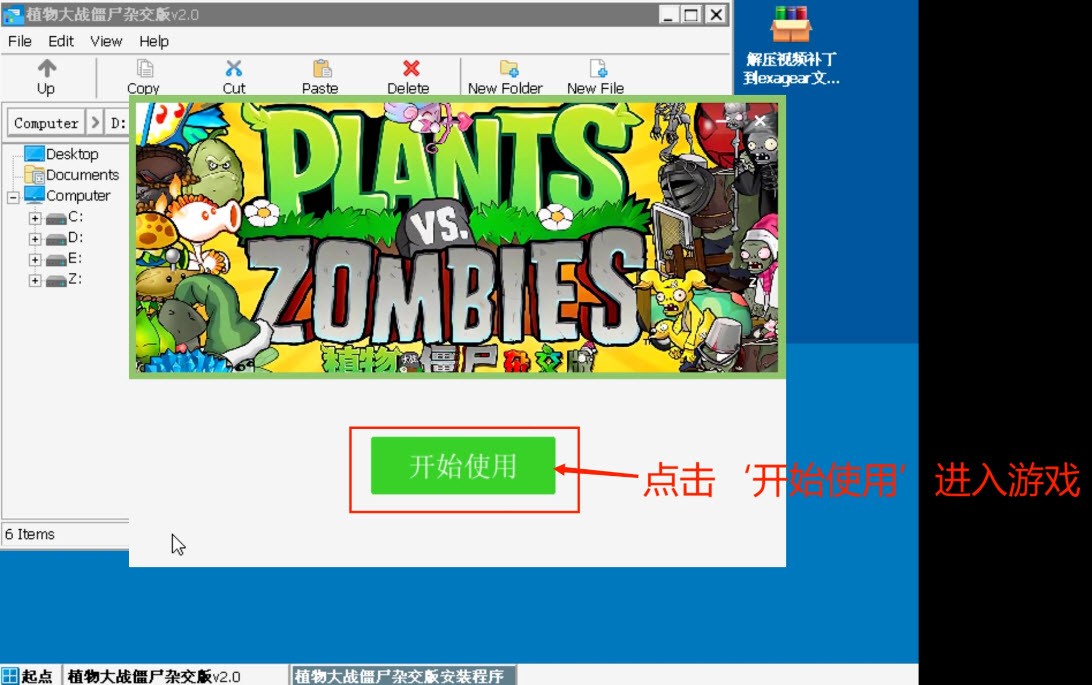
Task: Expand the C: drive node
Action: pos(35,218)
